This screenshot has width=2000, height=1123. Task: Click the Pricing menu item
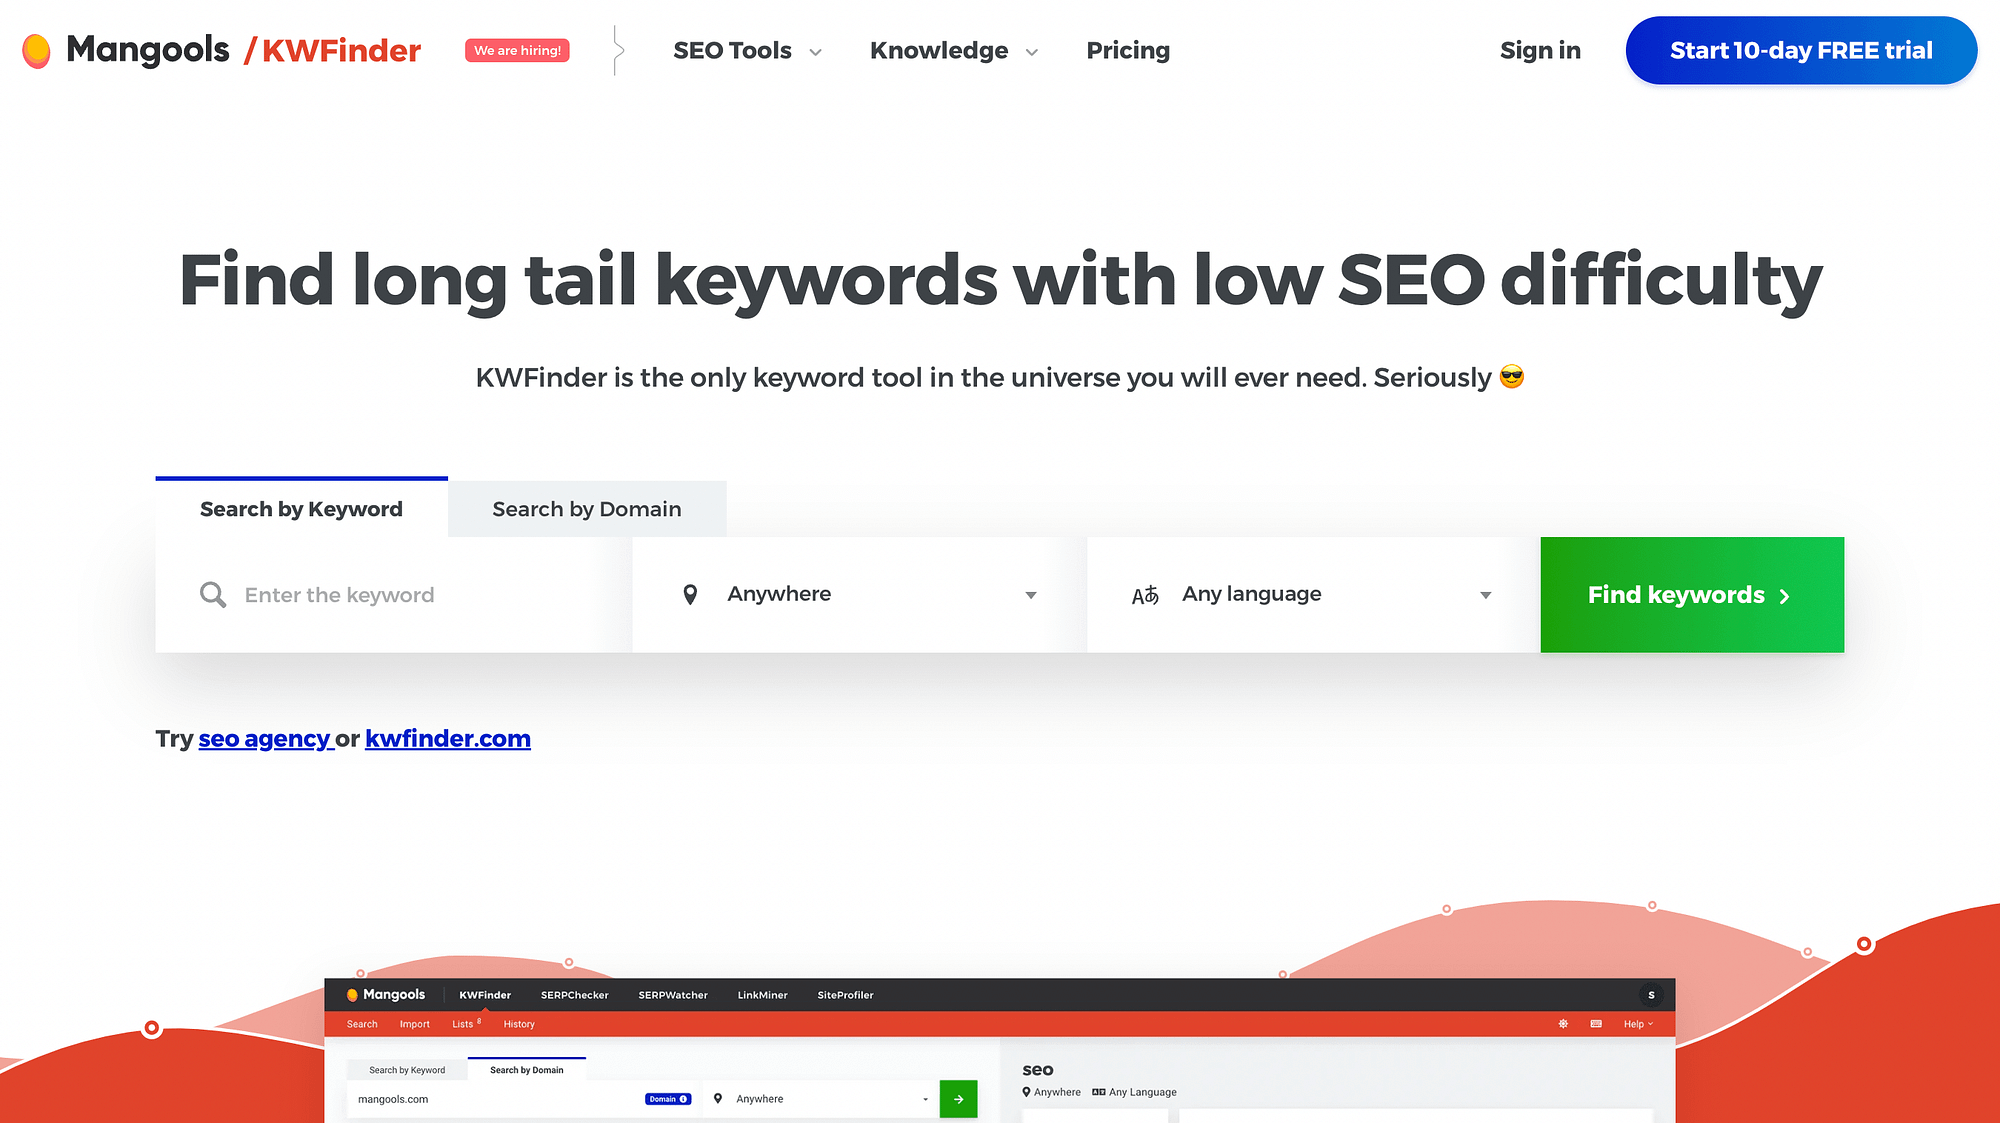[1126, 51]
